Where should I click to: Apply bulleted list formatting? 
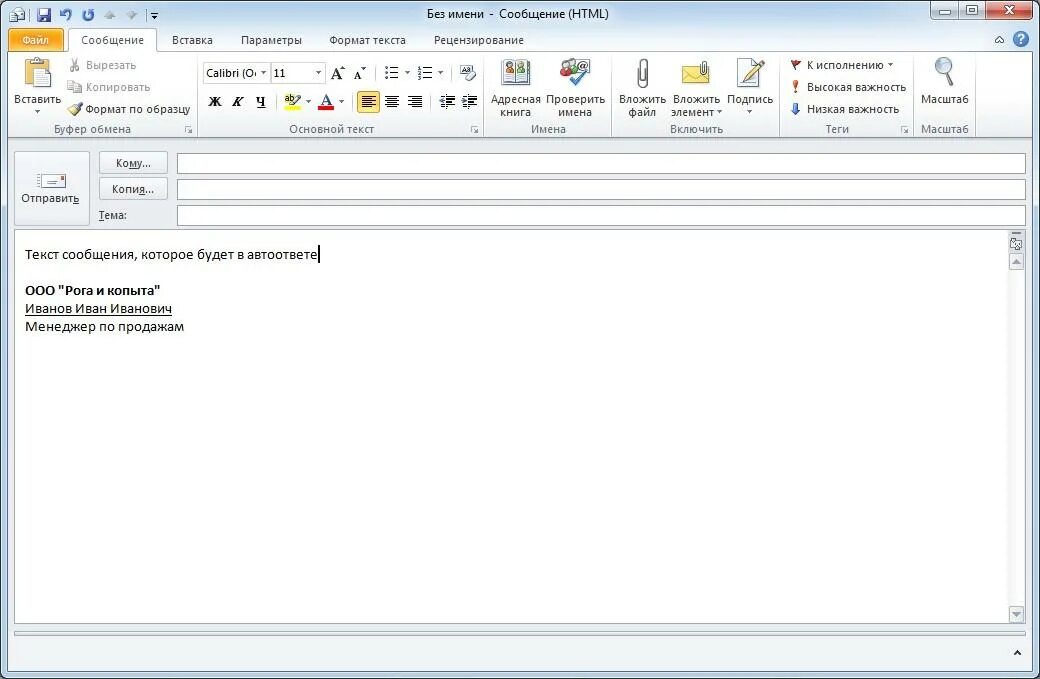391,73
